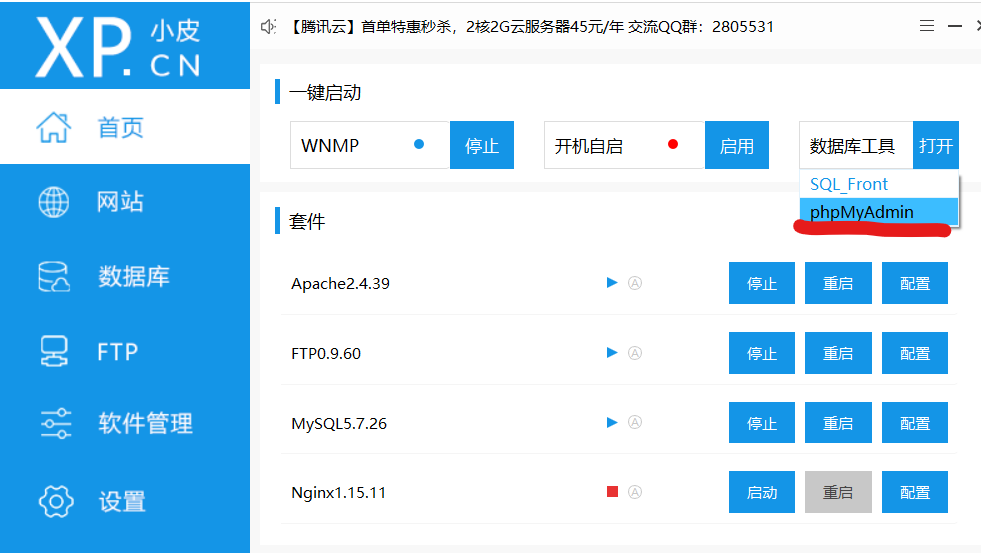Open FTP0.9.60 配置 settings
Image resolution: width=981 pixels, height=553 pixels.
[x=915, y=353]
